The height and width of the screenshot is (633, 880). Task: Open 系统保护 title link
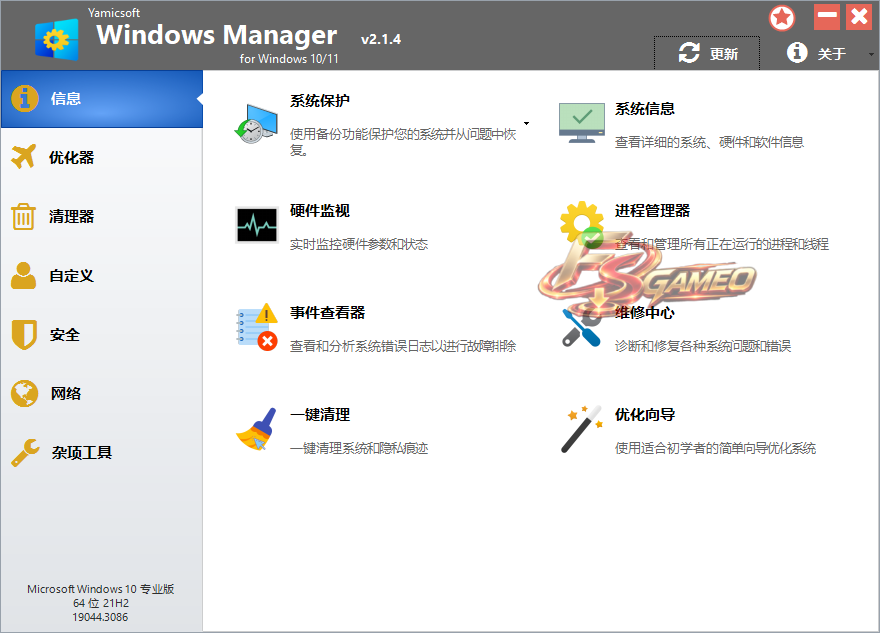click(320, 101)
